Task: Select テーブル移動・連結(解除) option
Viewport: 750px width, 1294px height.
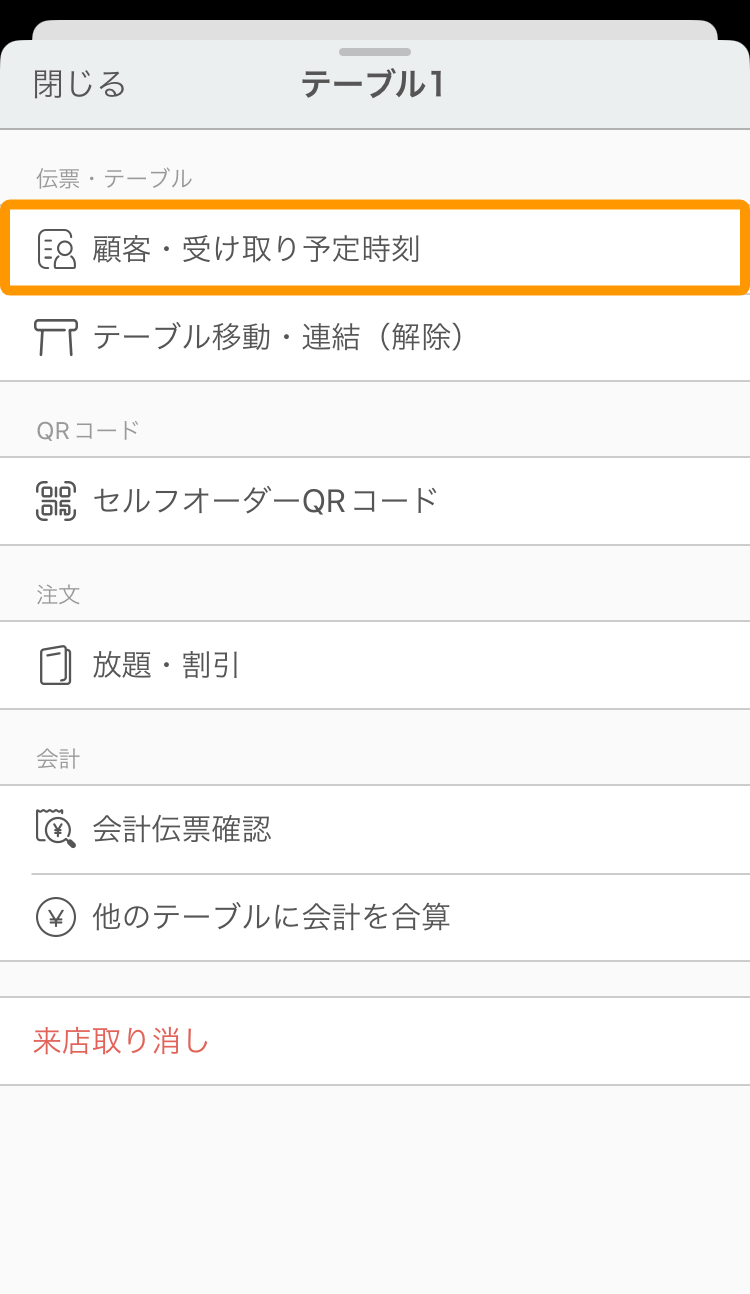Action: (375, 337)
